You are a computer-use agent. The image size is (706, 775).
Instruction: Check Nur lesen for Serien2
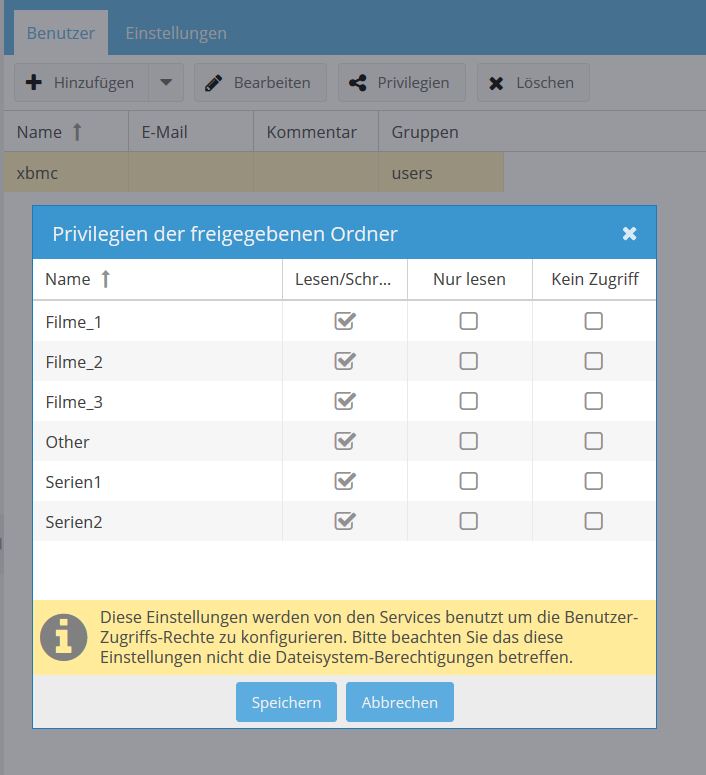click(x=469, y=521)
